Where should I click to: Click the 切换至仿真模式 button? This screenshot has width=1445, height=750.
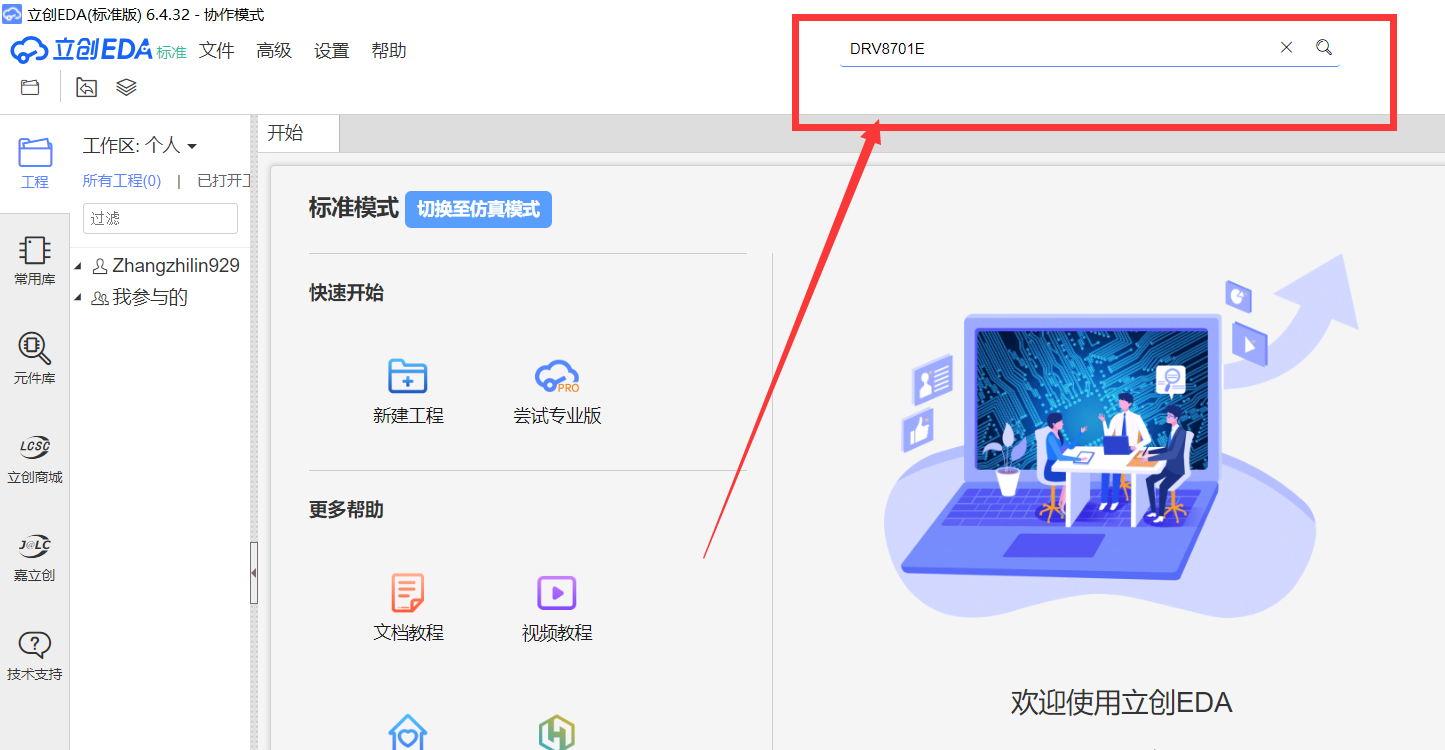click(478, 209)
